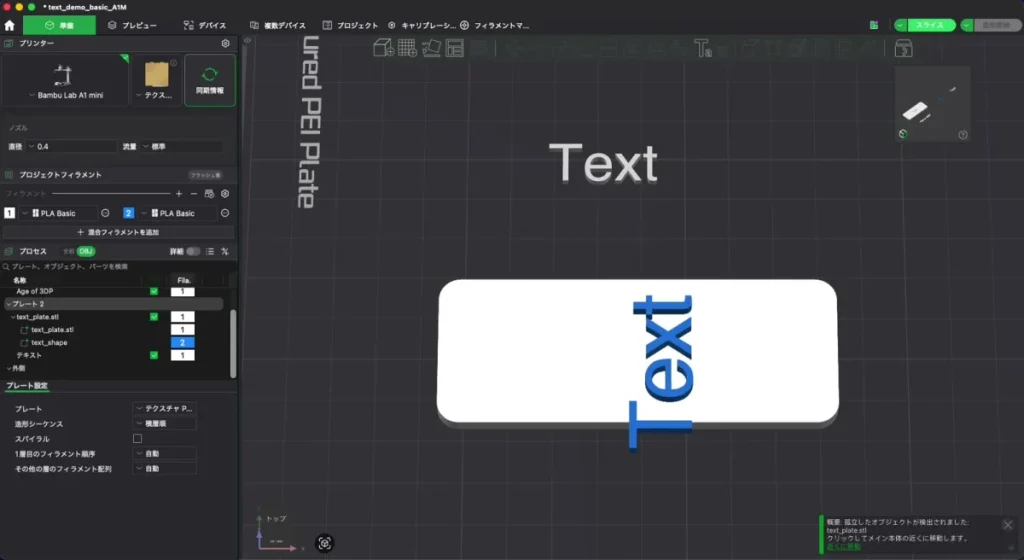Go to the home screen icon
1024x560 pixels.
click(9, 25)
